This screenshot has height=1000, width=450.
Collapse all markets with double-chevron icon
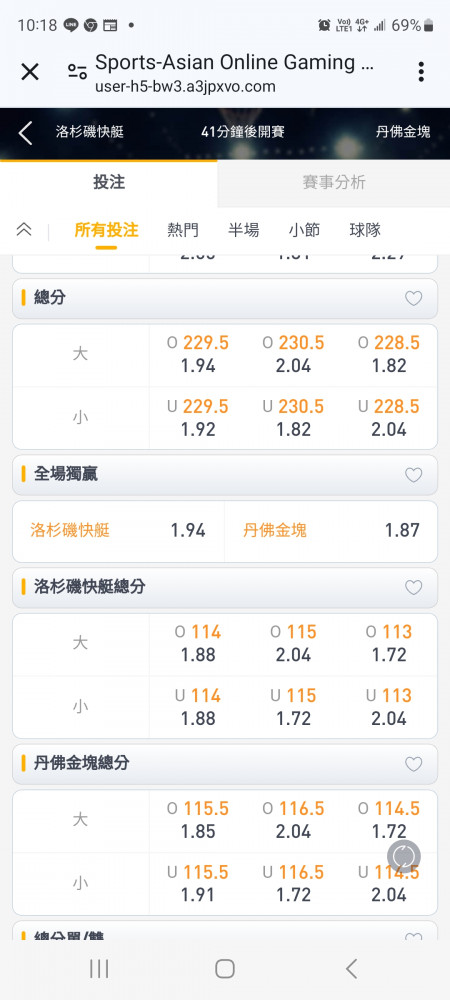tap(24, 230)
